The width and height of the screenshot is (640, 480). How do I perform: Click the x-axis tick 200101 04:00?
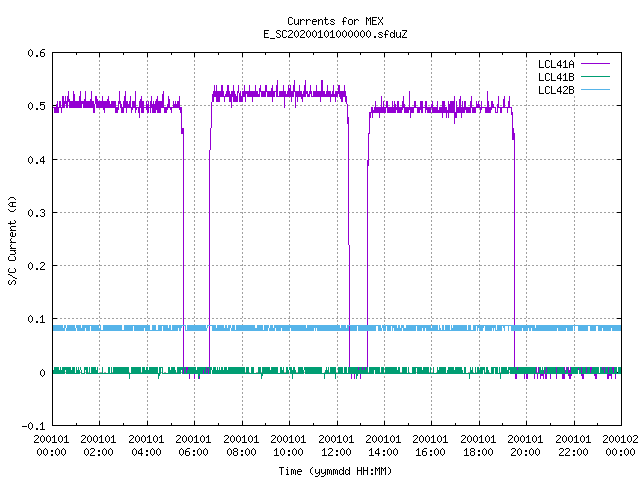(146, 446)
